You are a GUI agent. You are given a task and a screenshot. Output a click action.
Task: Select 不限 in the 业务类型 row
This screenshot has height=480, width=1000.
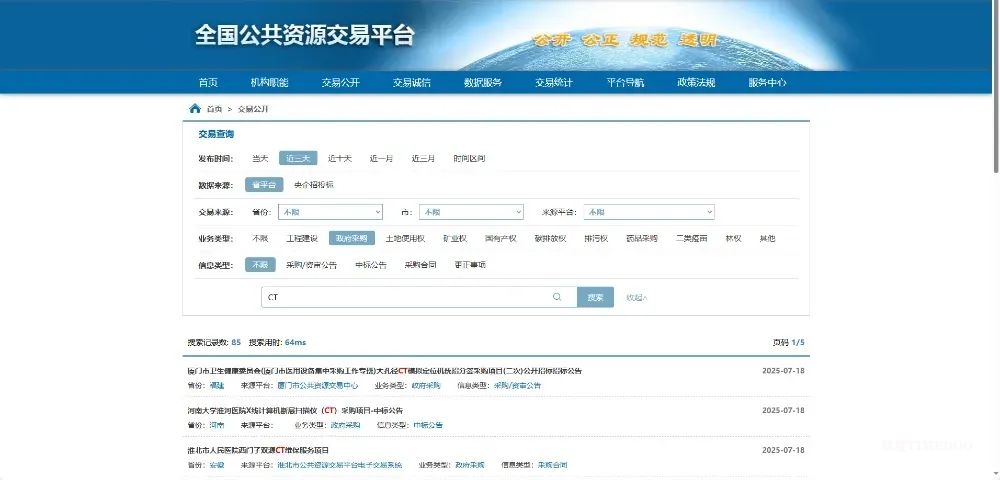(x=260, y=238)
